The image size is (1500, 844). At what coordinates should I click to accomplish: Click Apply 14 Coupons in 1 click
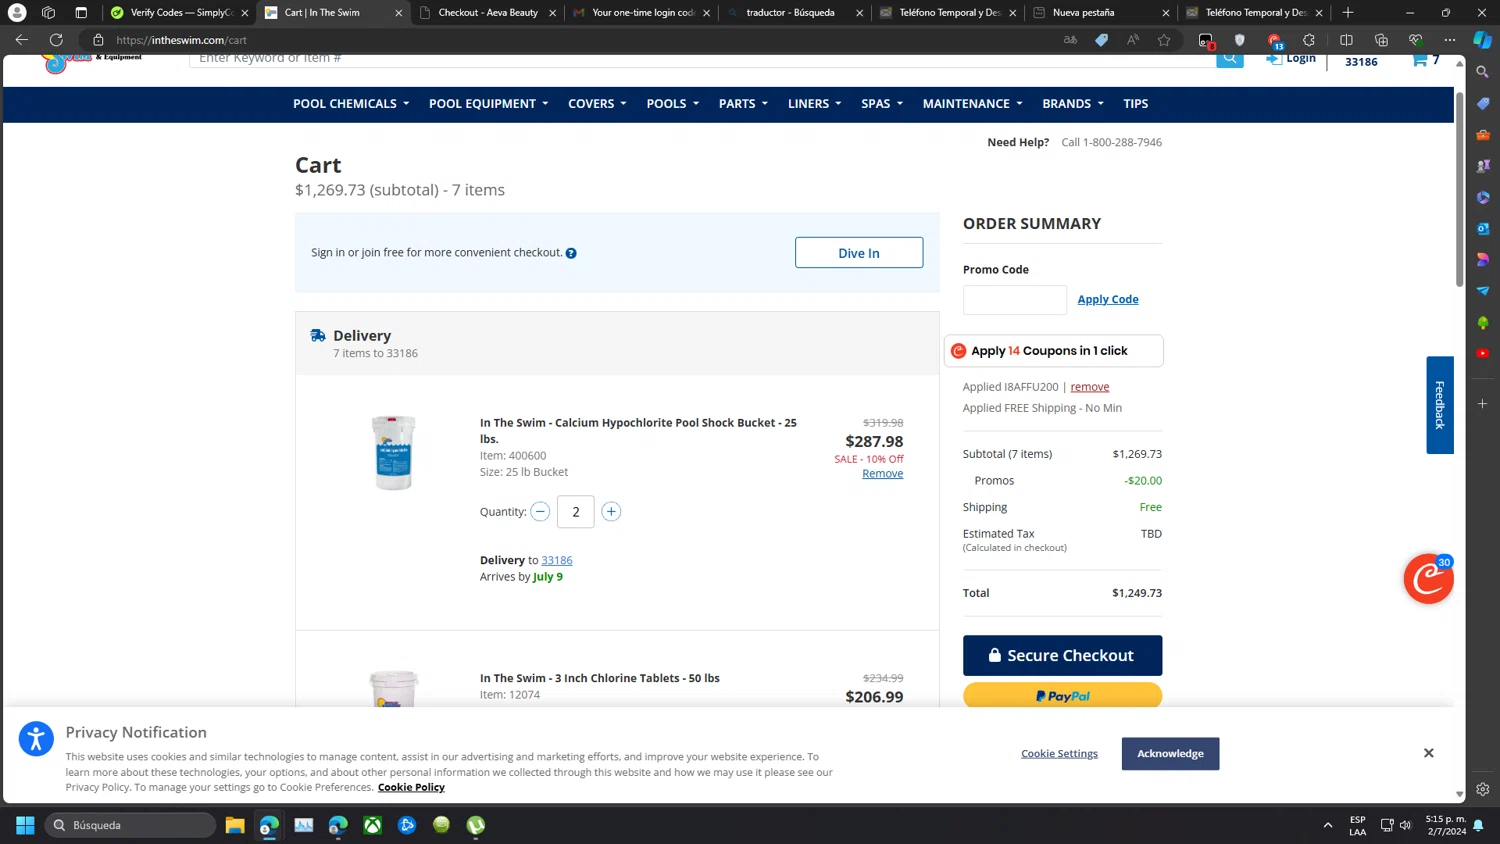tap(1053, 351)
